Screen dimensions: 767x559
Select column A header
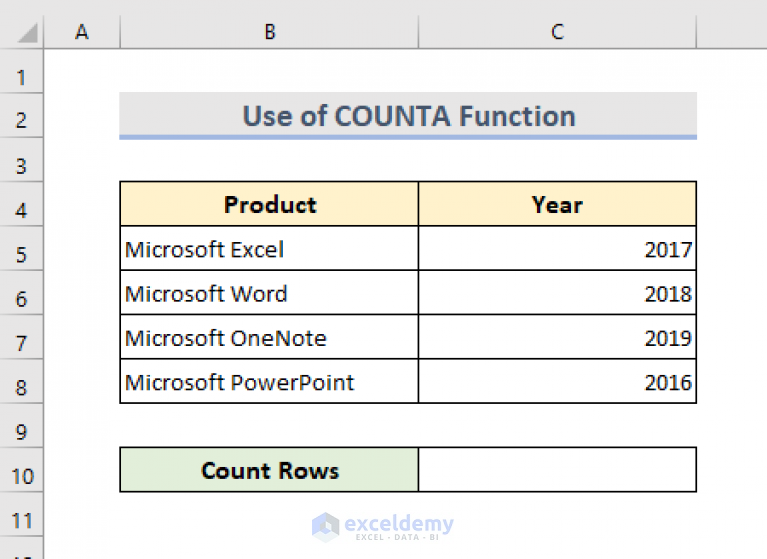(82, 32)
